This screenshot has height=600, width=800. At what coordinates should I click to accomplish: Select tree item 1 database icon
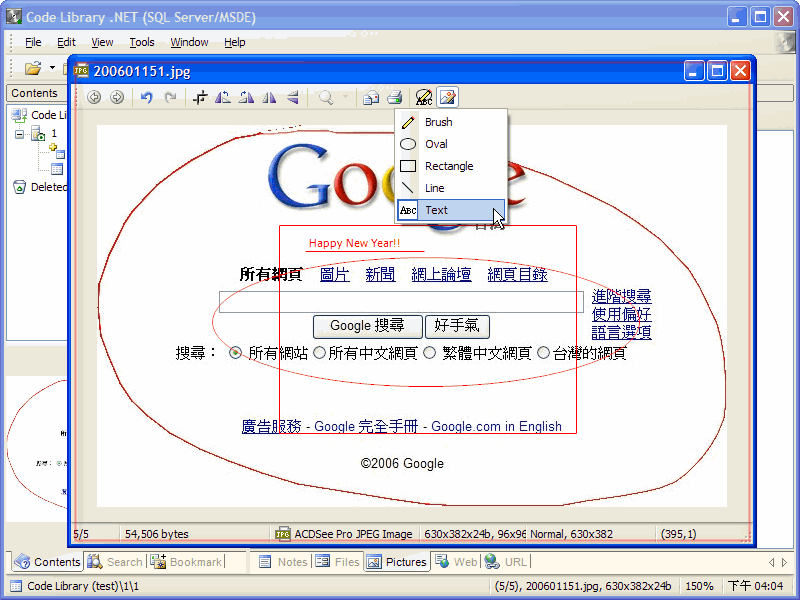point(38,134)
